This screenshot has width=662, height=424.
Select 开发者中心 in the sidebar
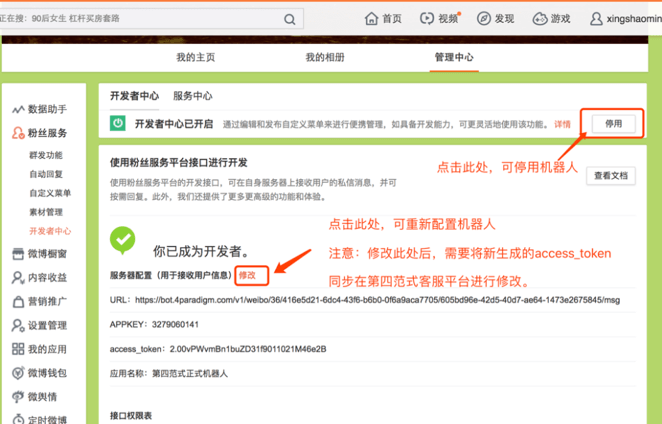coord(50,231)
